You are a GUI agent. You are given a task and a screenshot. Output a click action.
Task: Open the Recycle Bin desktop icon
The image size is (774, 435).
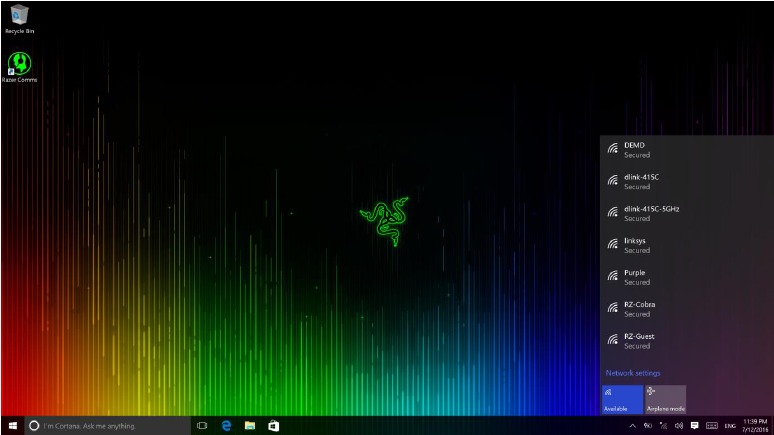19,19
